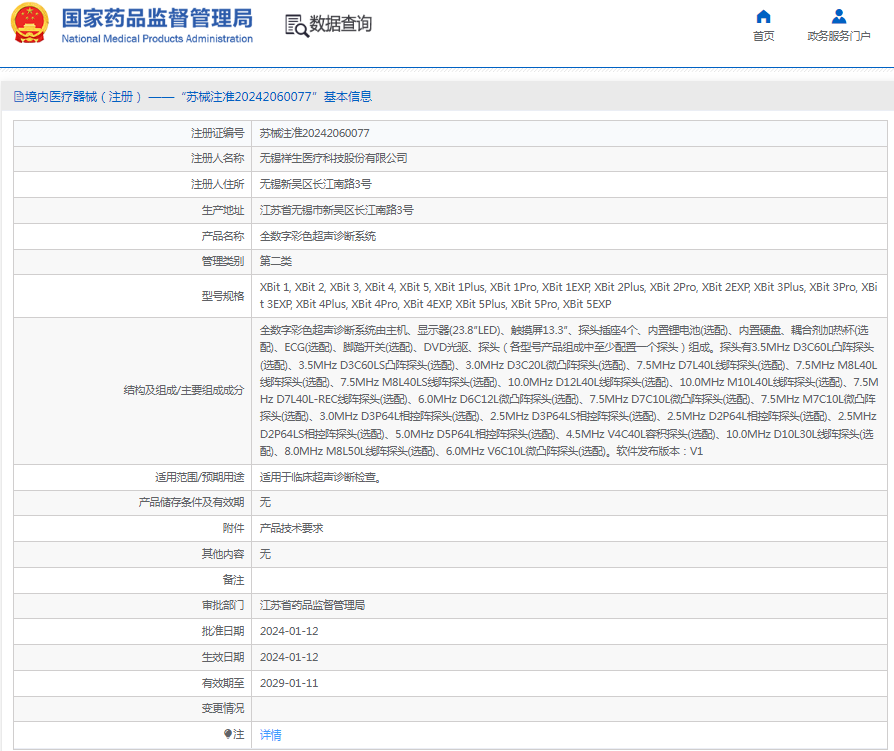Screen dimensions: 894x751
Task: Click the 生效日期 value 2024-01-12
Action: (x=289, y=657)
